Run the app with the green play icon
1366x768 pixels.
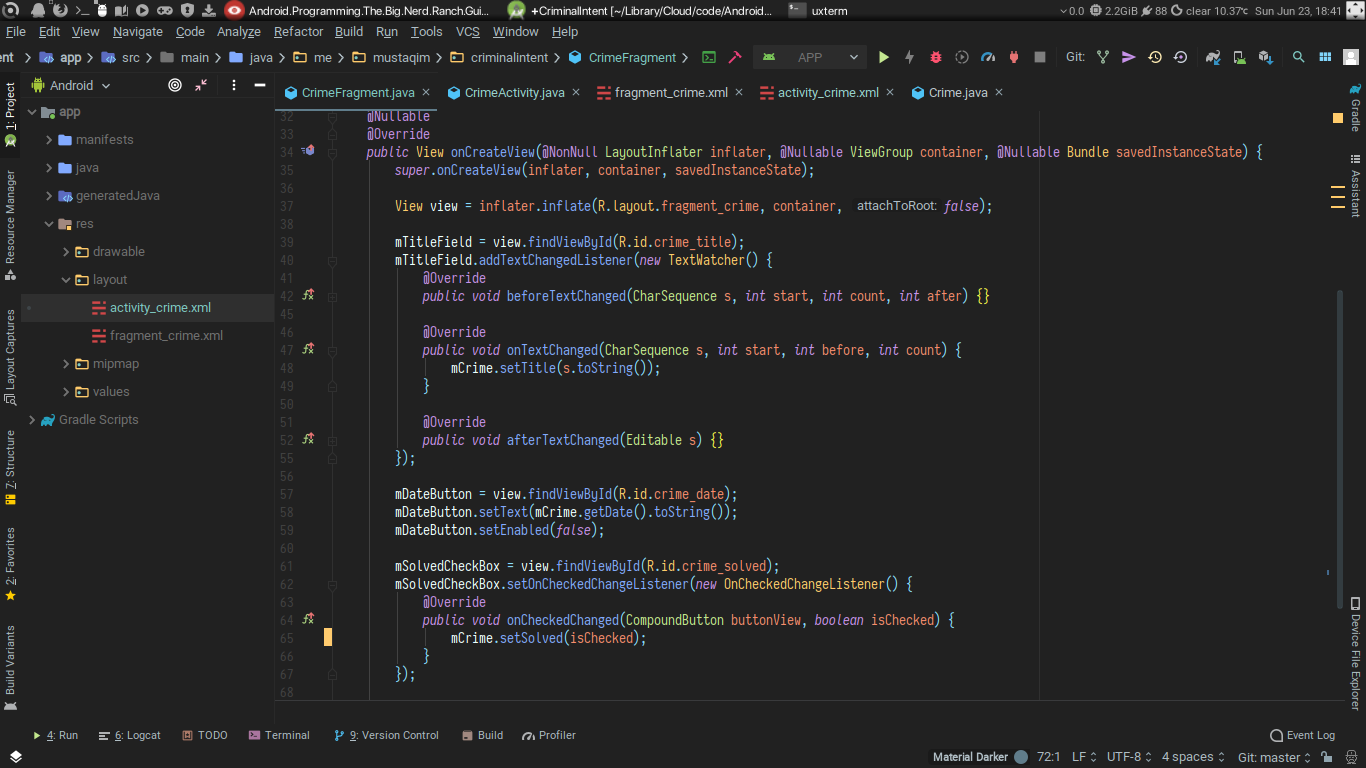(883, 58)
